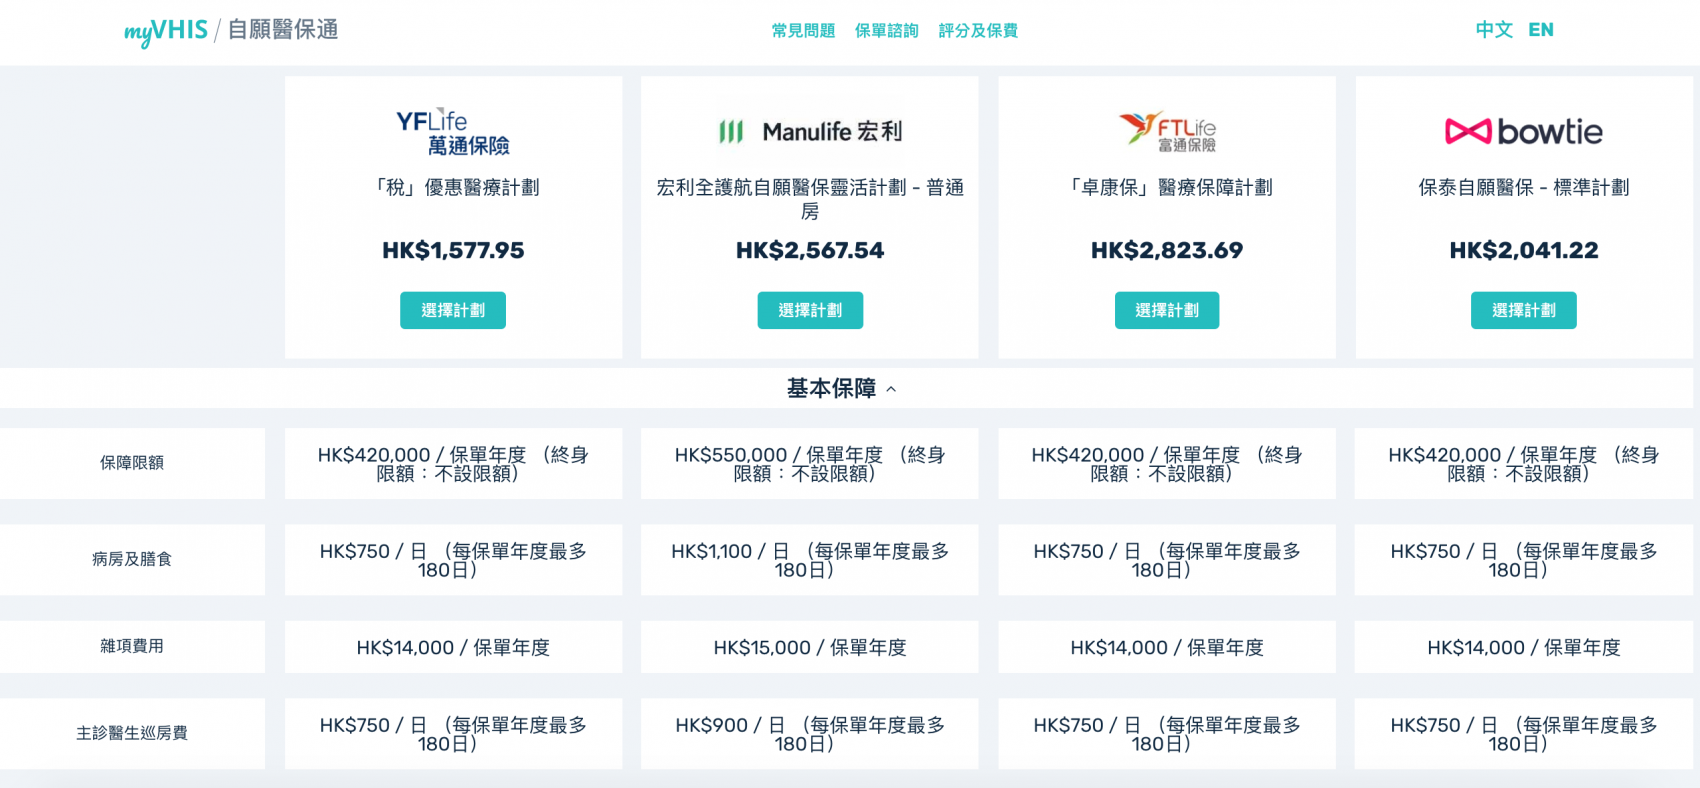
Task: Open the myVHIS logo home link
Action: coord(166,31)
